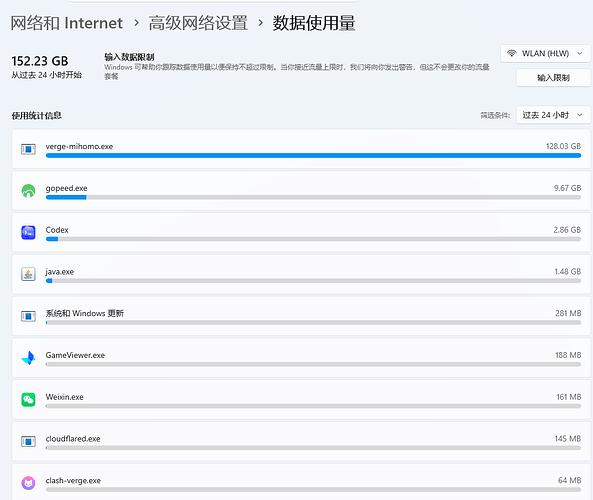
Task: Click the GameViewer.exe blue icon
Action: 28,358
